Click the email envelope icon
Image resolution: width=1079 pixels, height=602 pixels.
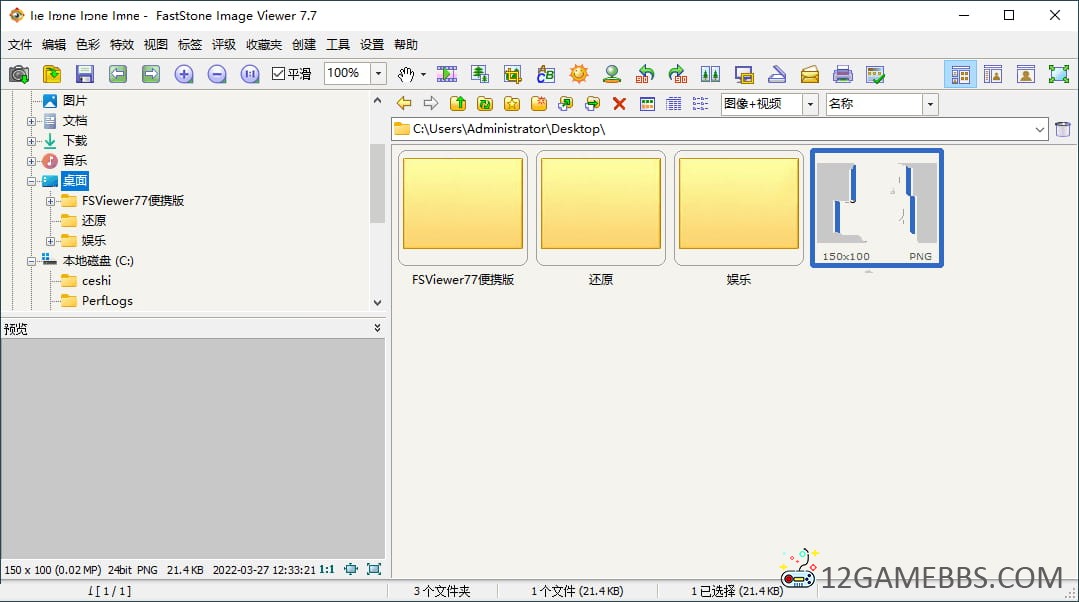[x=810, y=74]
